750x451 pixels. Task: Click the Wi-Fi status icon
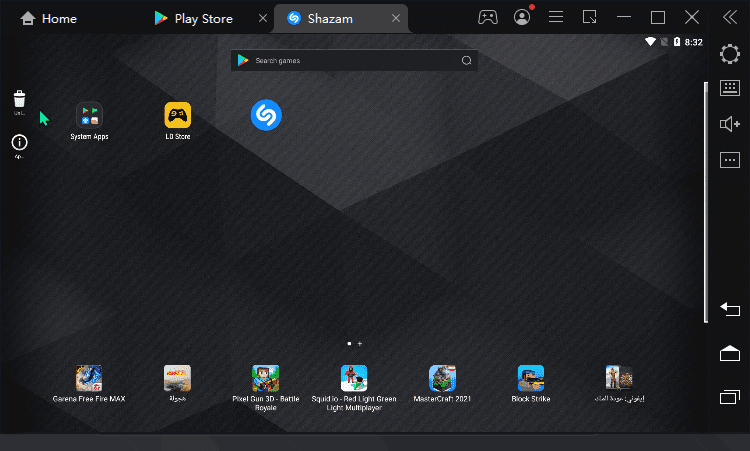pyautogui.click(x=650, y=42)
